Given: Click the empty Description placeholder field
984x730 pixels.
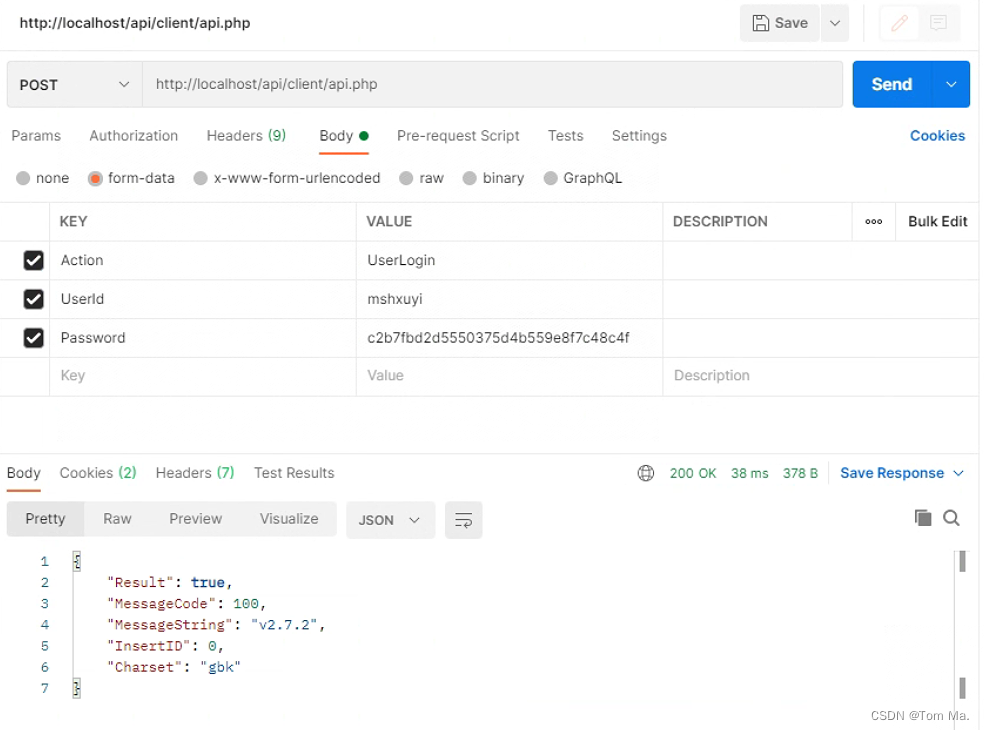Looking at the screenshot, I should tap(821, 376).
